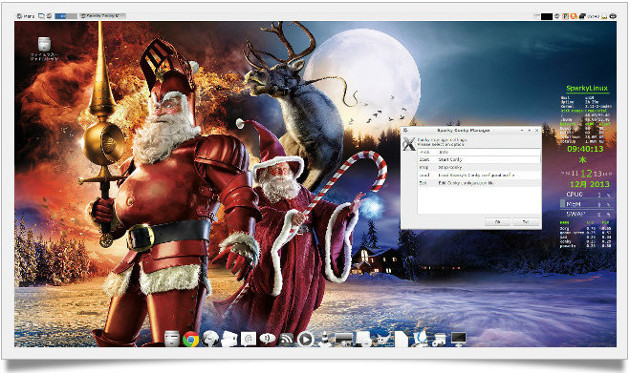Open the speech bubble chat dock icon
Viewport: 630px width, 373px height.
click(x=267, y=339)
